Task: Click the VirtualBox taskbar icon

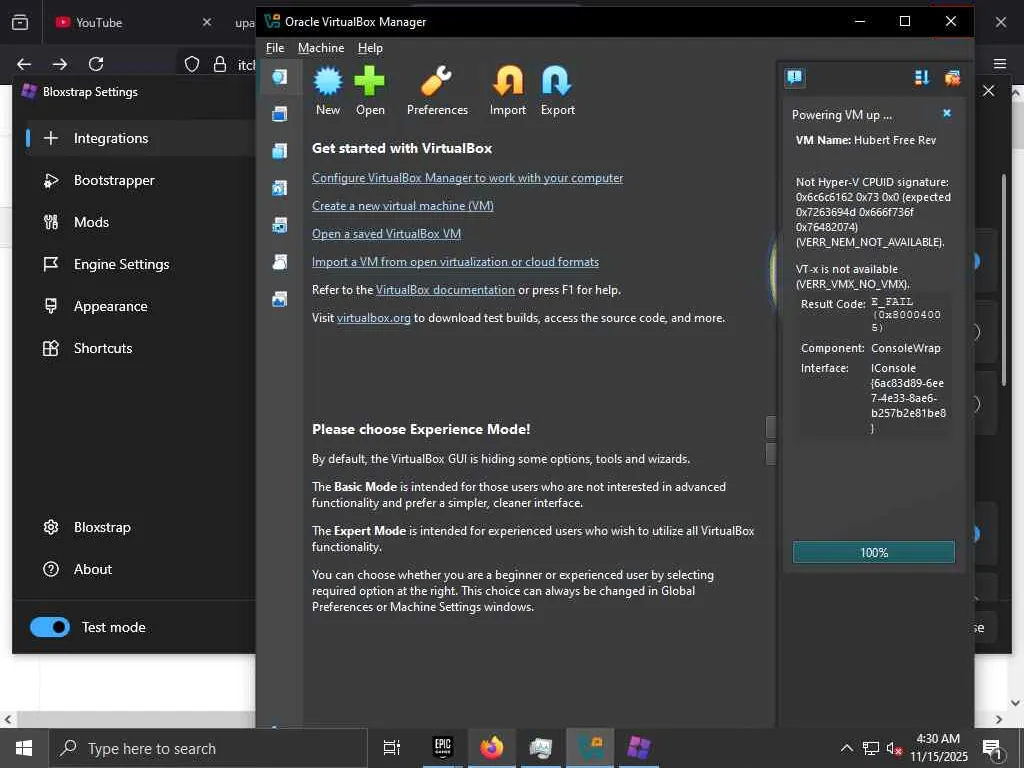Action: click(590, 748)
